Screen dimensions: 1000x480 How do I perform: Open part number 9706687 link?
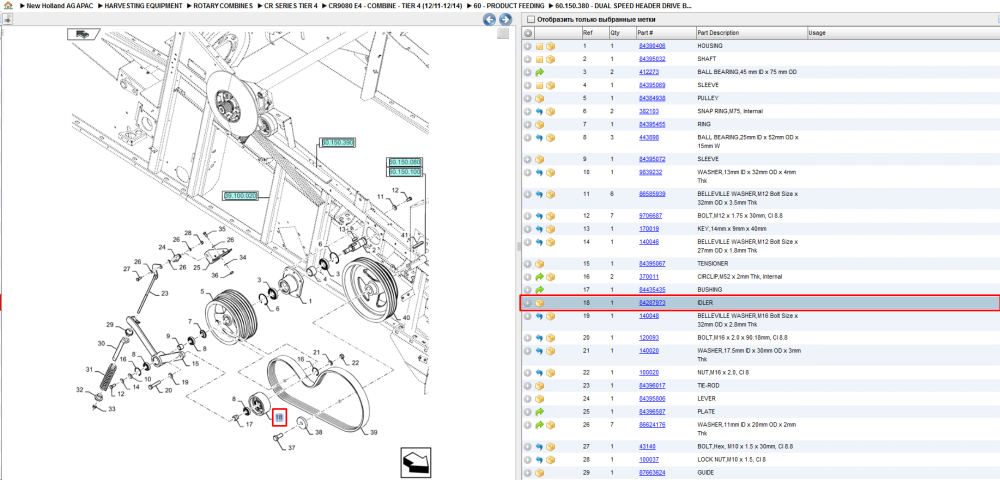651,216
